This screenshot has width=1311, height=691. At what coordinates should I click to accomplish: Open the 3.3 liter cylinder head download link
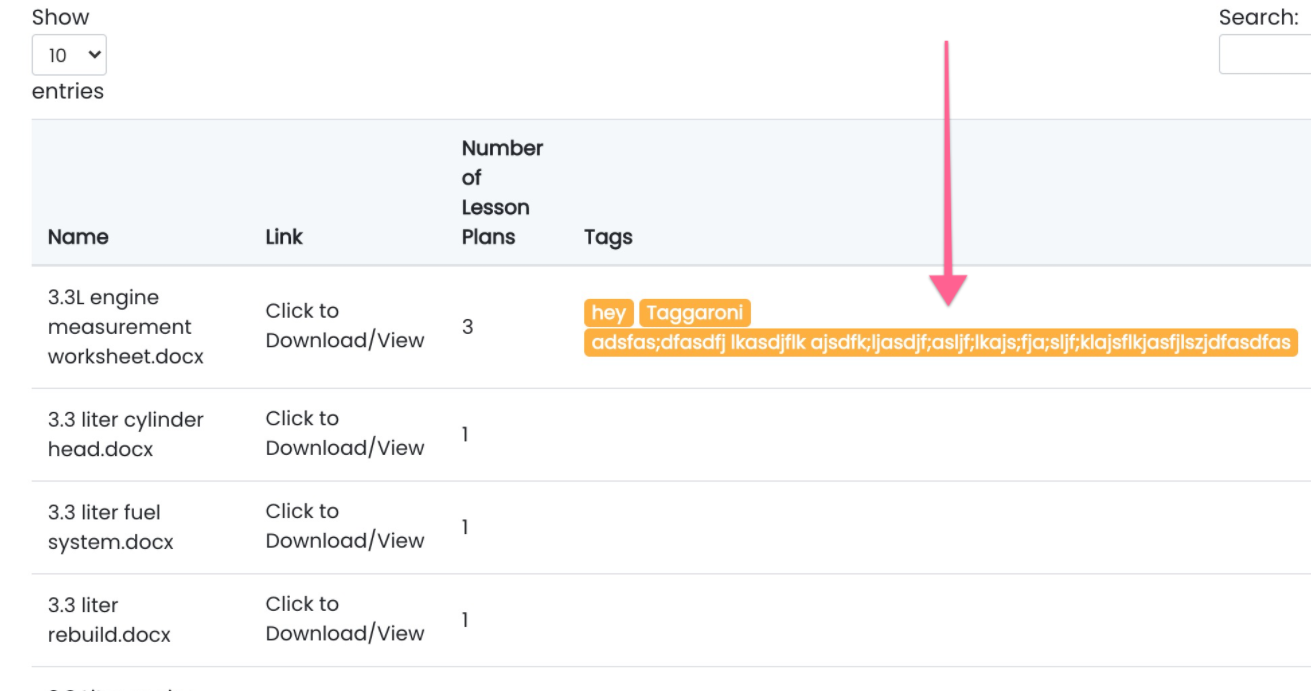(x=345, y=433)
